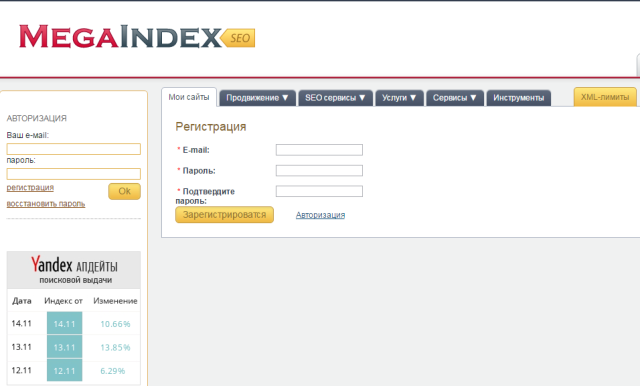Expand the Услуги dropdown menu
The width and height of the screenshot is (640, 386).
click(x=399, y=98)
